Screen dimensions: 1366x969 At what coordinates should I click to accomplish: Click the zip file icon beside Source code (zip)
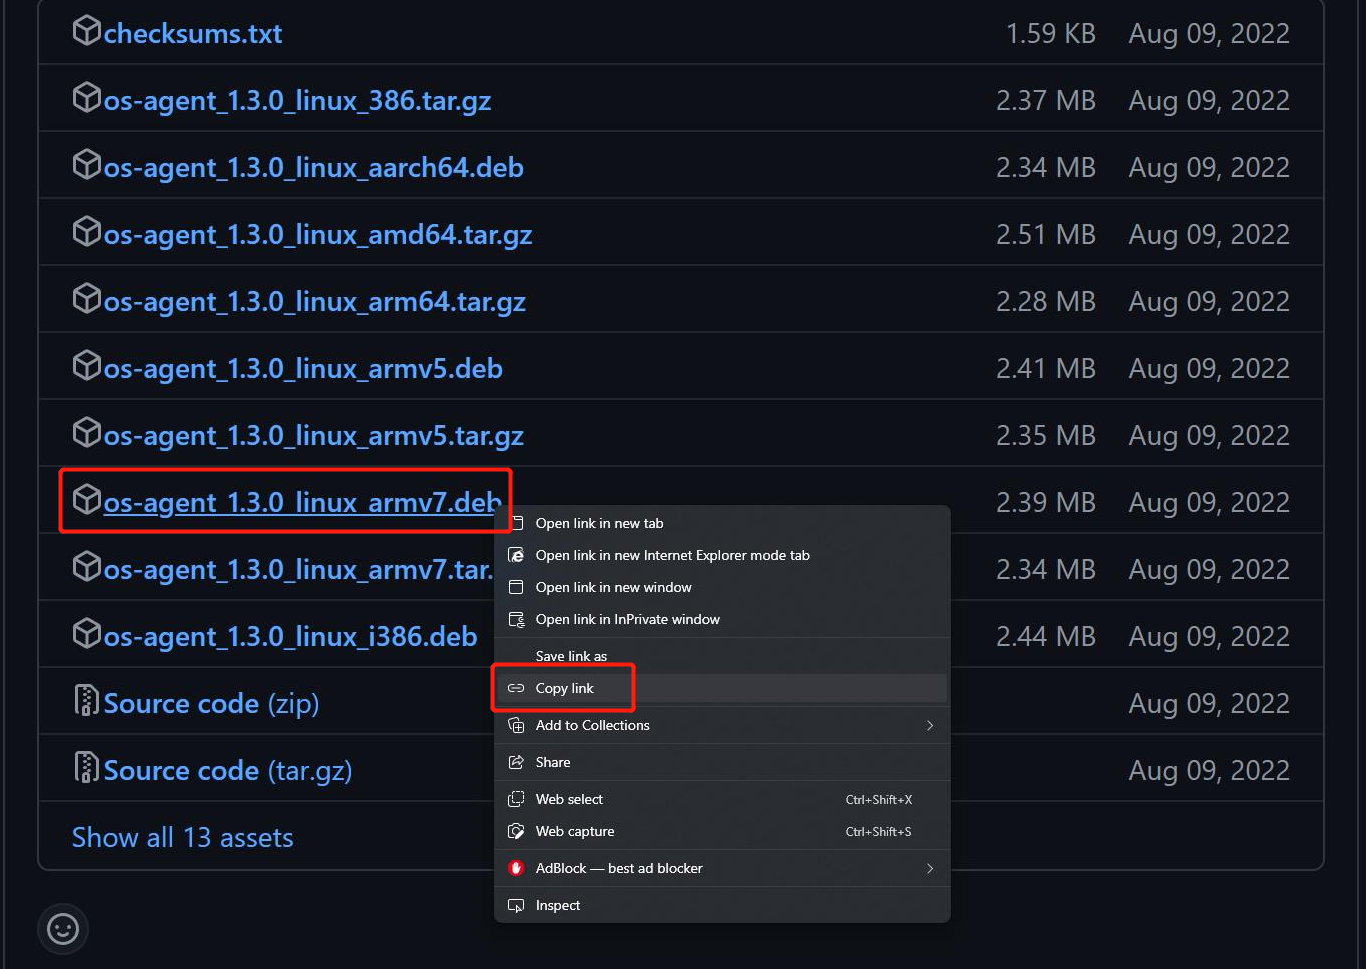pos(87,701)
